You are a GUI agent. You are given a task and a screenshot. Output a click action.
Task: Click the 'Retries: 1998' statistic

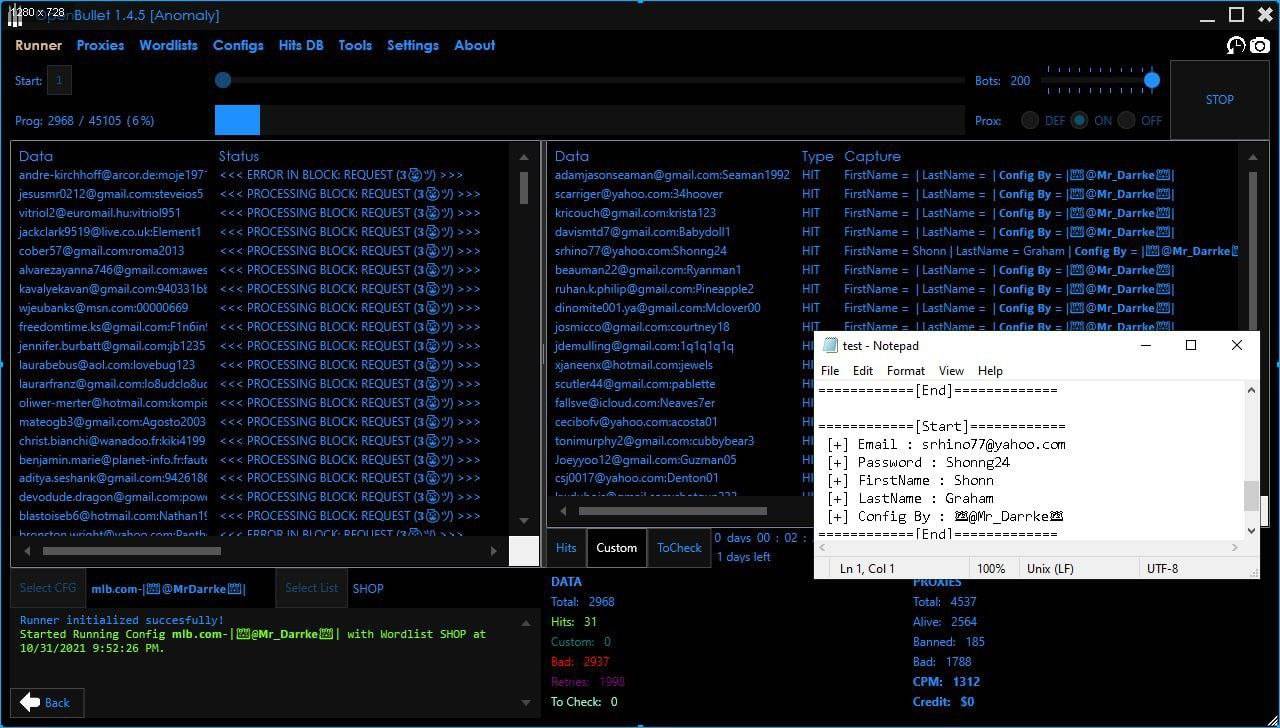tap(588, 682)
